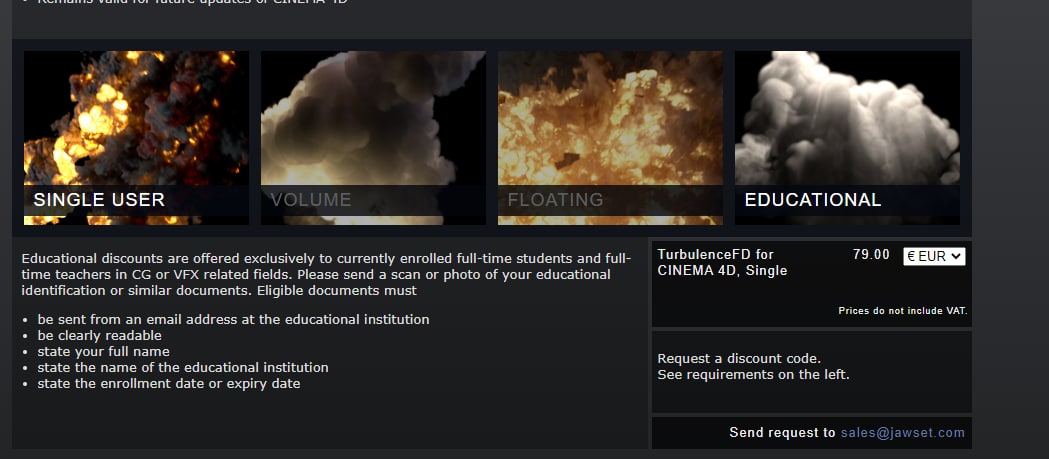Click the 'Prices do not include VAT.' note
Viewport: 1049px width, 459px height.
tap(902, 311)
